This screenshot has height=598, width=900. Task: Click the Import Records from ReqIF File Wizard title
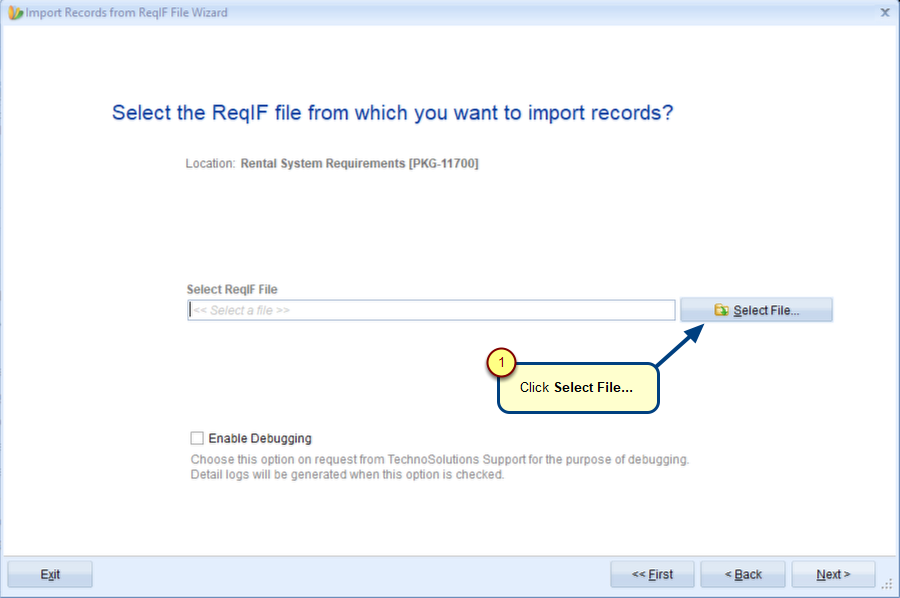126,13
